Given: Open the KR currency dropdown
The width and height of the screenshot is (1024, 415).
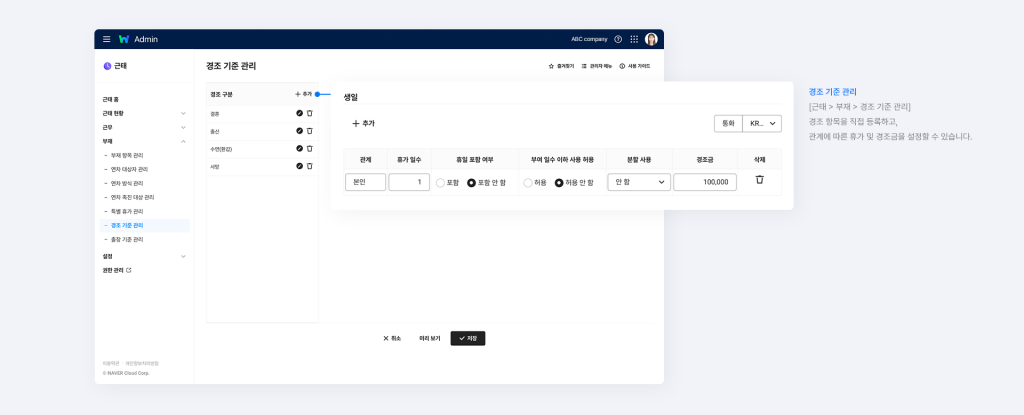Looking at the screenshot, I should coord(762,123).
